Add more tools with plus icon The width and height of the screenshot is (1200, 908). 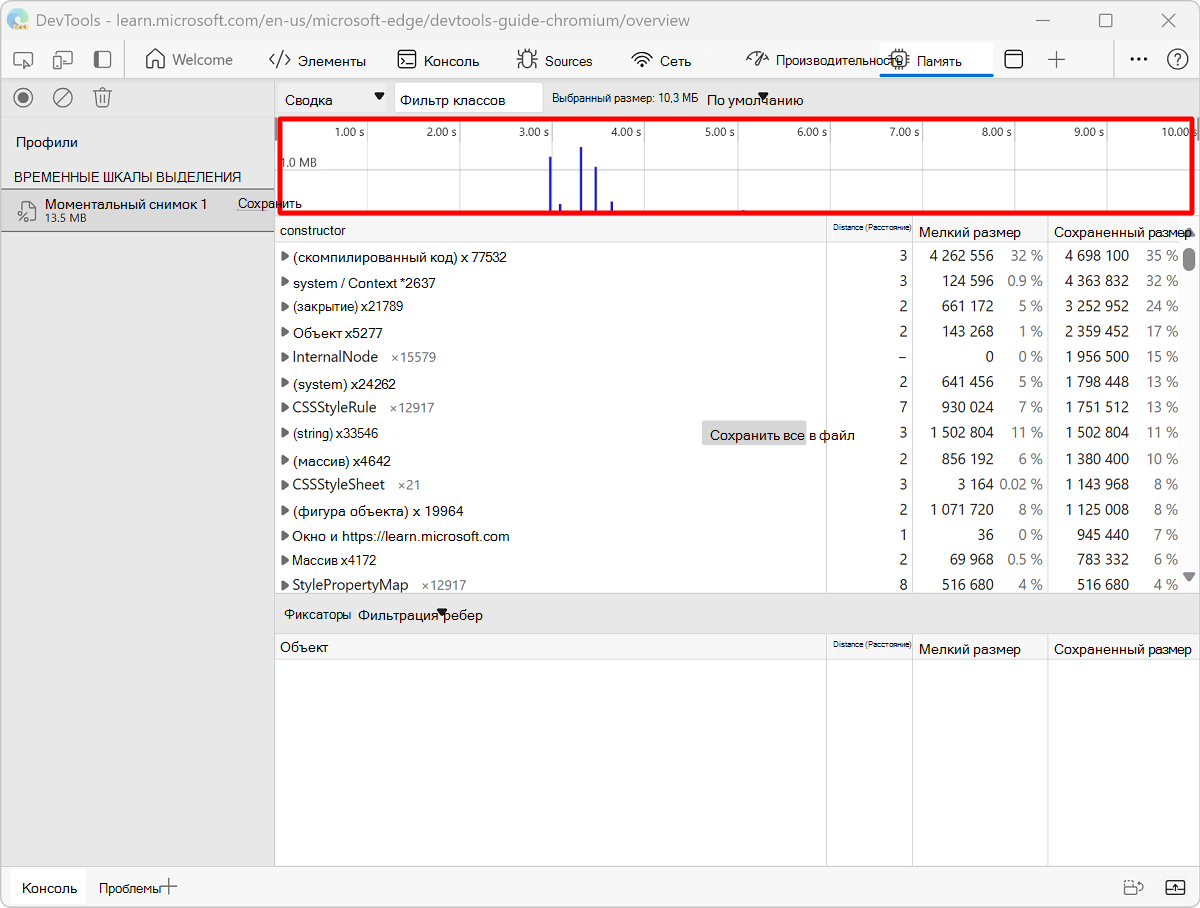click(x=1056, y=60)
